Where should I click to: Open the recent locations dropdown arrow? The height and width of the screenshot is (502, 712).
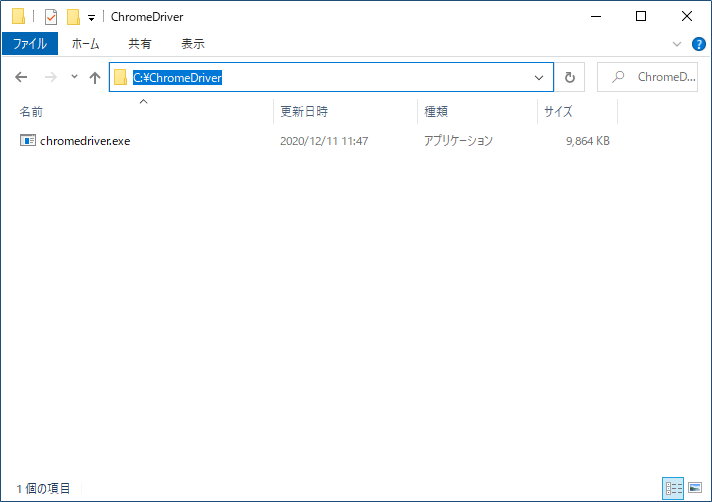click(x=74, y=77)
